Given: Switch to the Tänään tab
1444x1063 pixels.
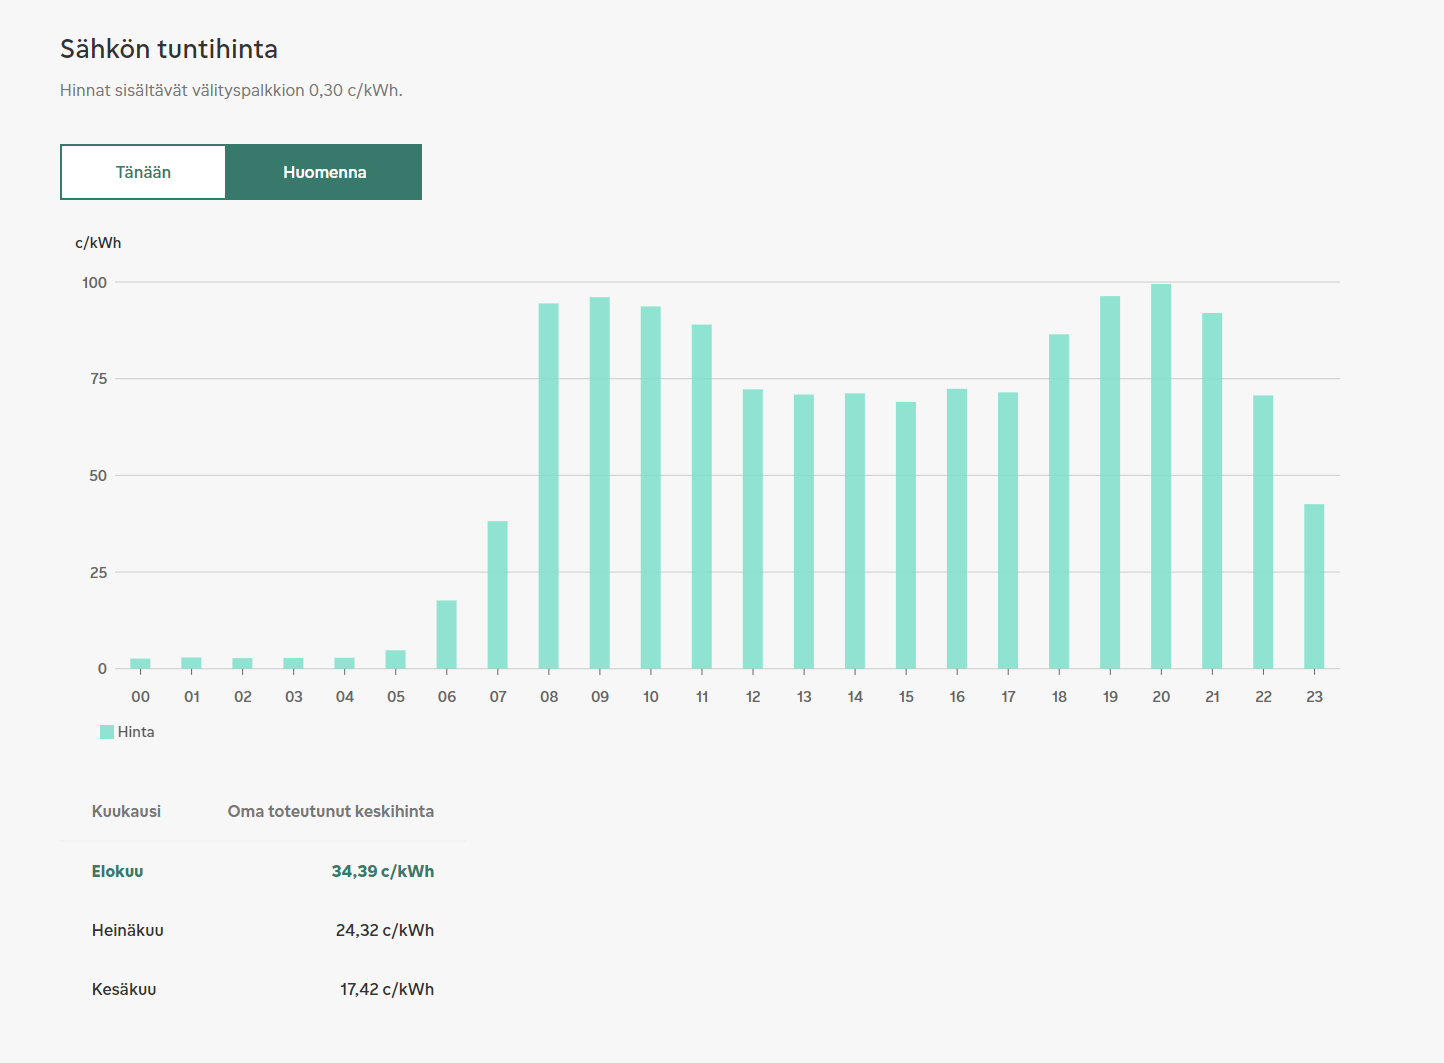Looking at the screenshot, I should (143, 172).
